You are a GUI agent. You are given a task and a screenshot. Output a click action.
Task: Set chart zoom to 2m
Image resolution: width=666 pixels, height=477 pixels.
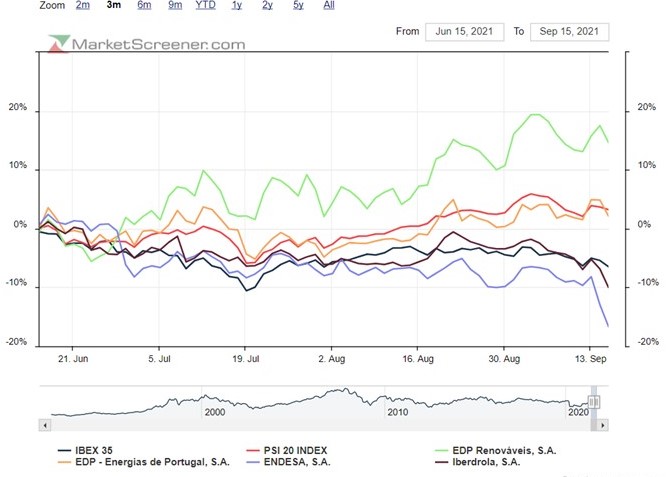[x=83, y=5]
